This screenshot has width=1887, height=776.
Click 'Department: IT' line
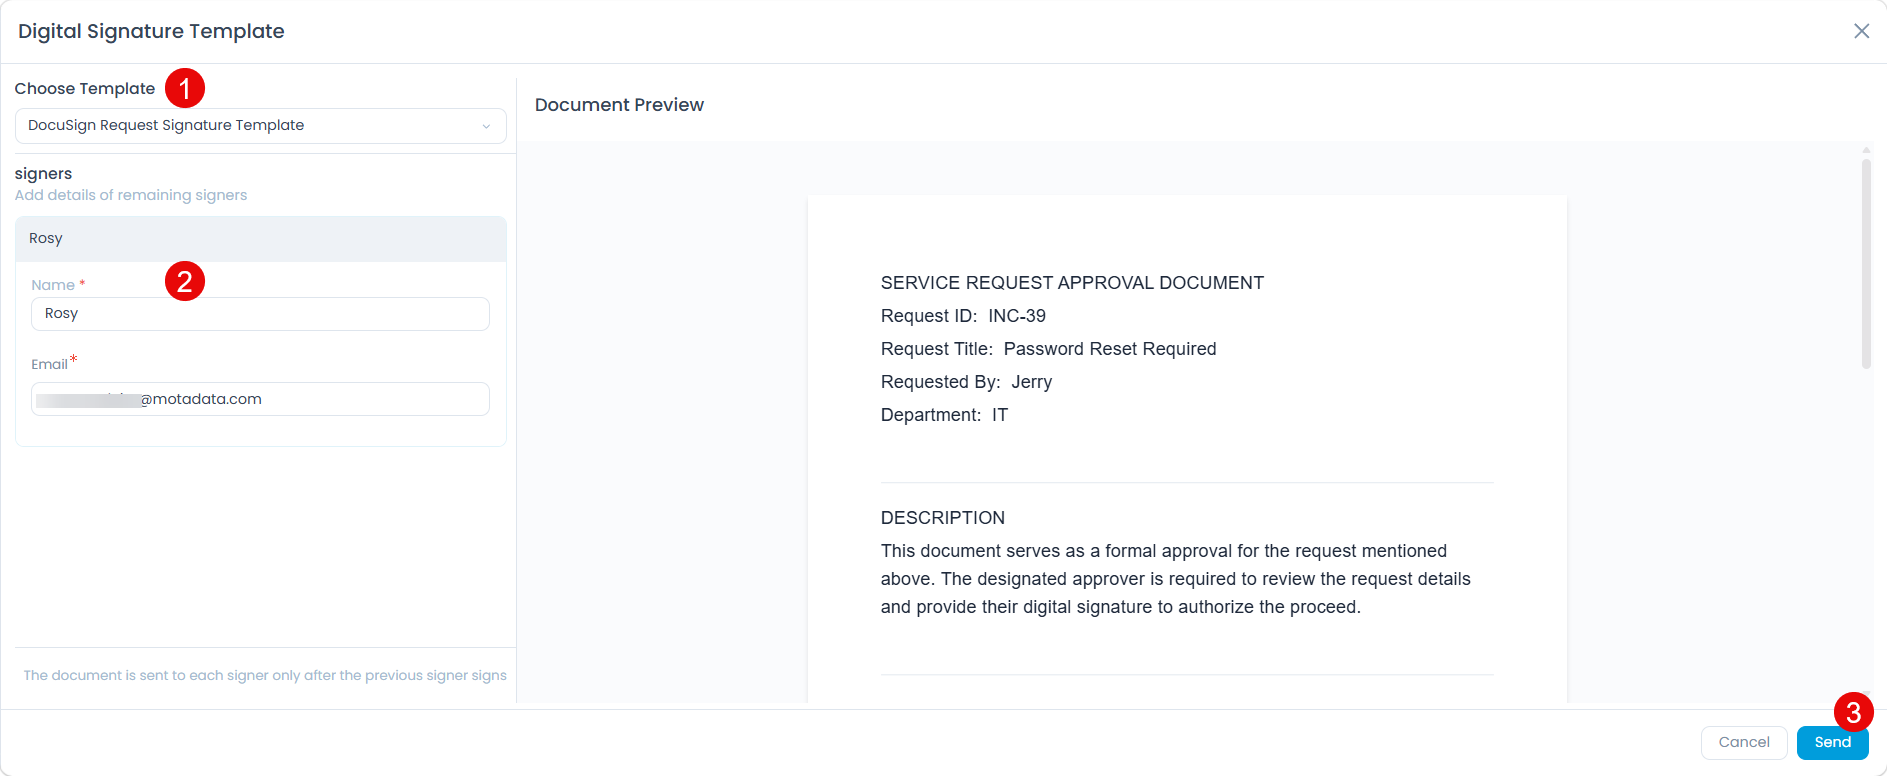click(944, 415)
